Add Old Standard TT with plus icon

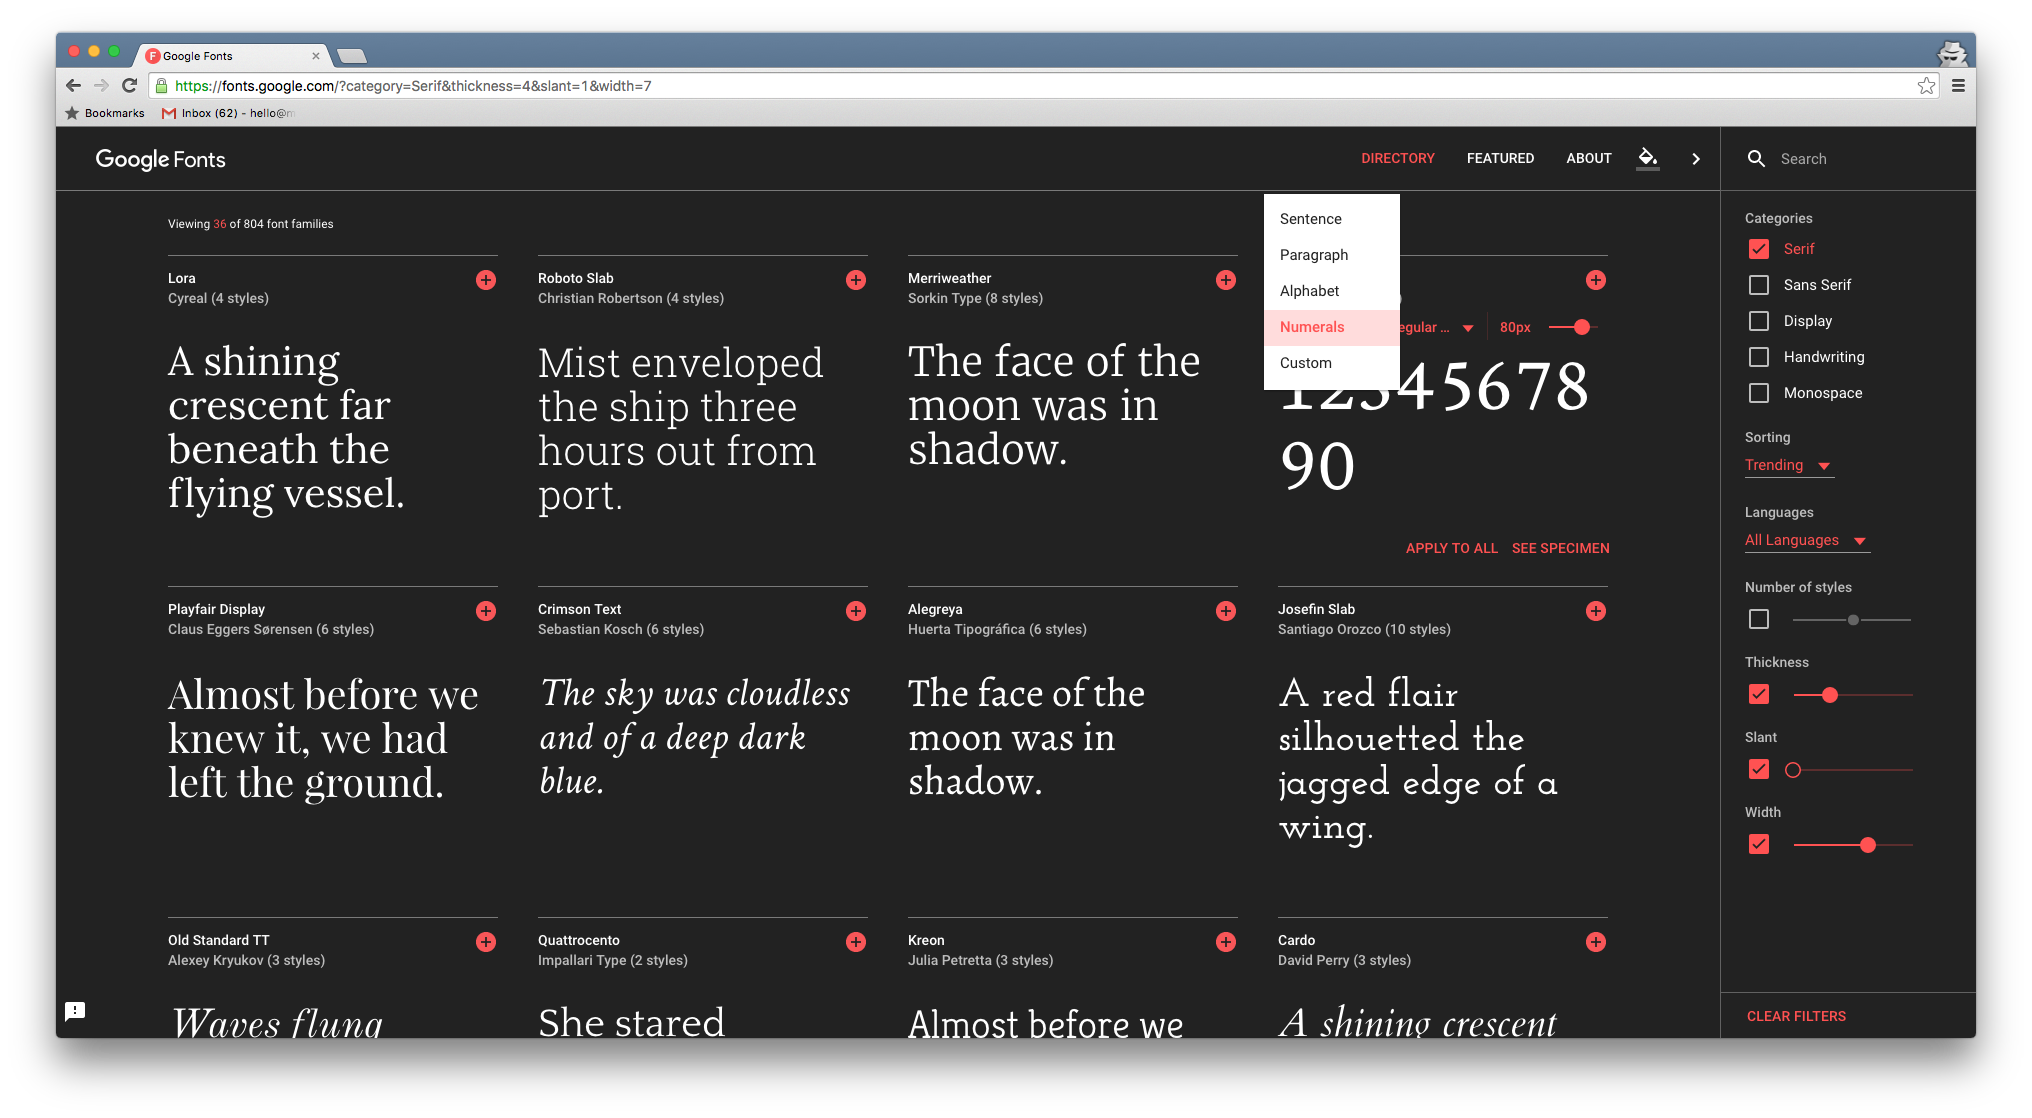click(x=486, y=942)
